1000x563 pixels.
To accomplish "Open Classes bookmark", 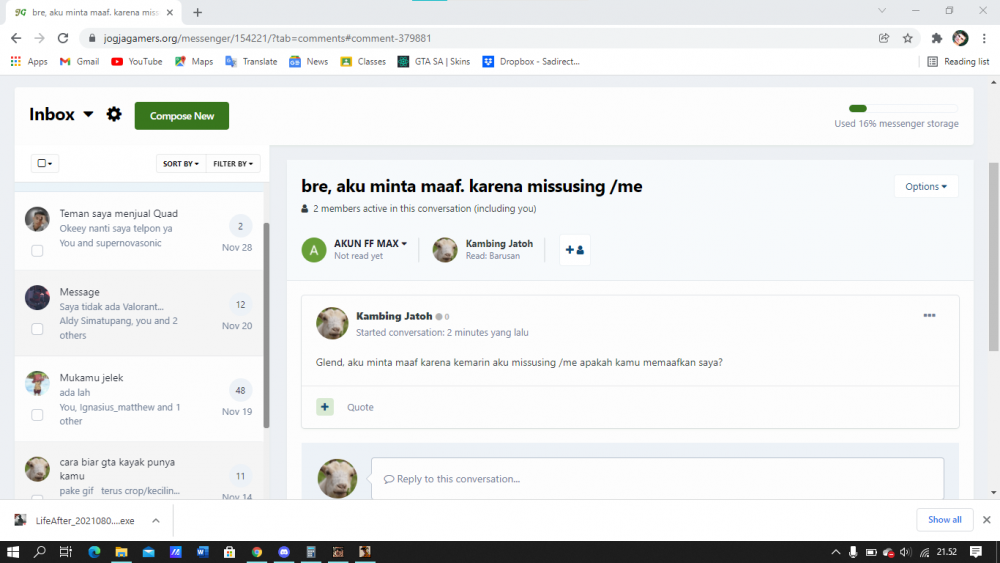I will 364,62.
